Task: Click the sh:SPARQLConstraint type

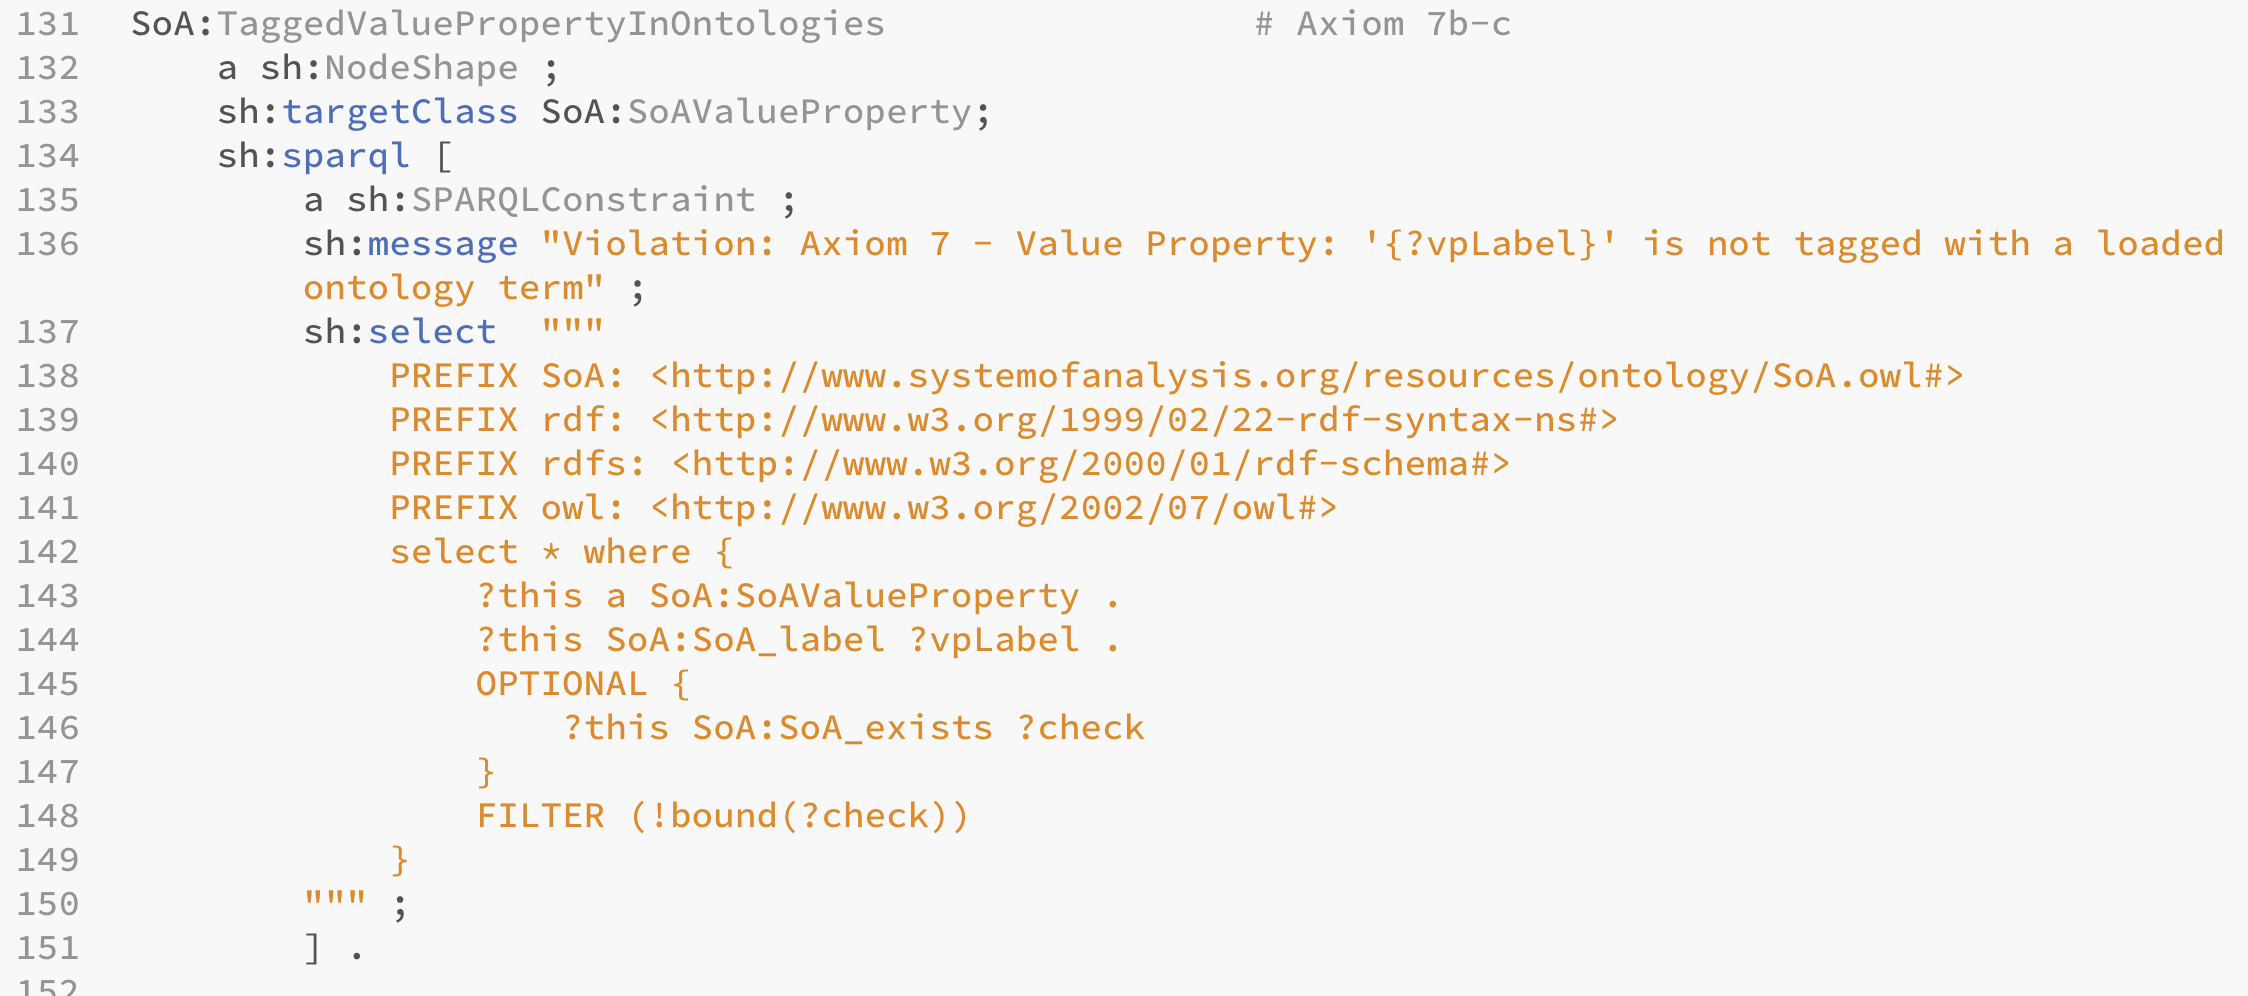Action: click(x=551, y=200)
